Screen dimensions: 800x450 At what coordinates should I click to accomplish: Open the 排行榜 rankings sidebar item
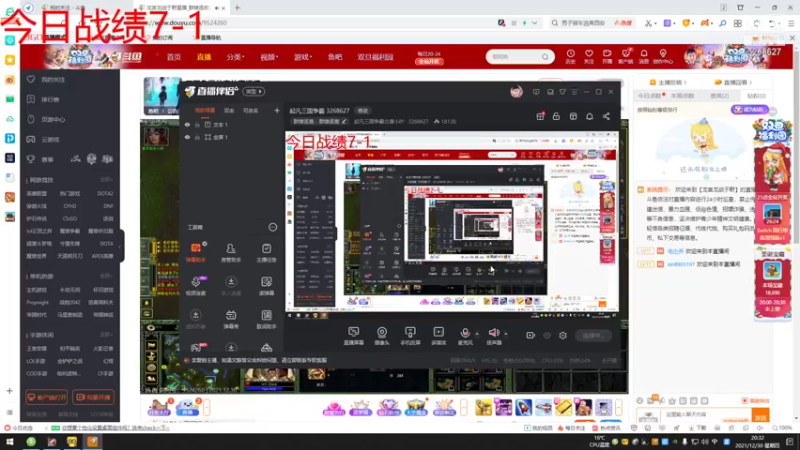pyautogui.click(x=50, y=99)
